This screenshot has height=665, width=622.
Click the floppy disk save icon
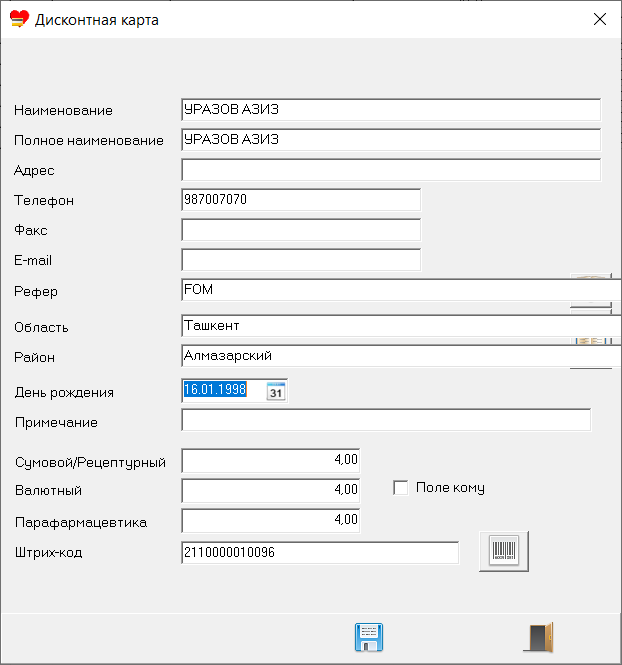pyautogui.click(x=368, y=637)
